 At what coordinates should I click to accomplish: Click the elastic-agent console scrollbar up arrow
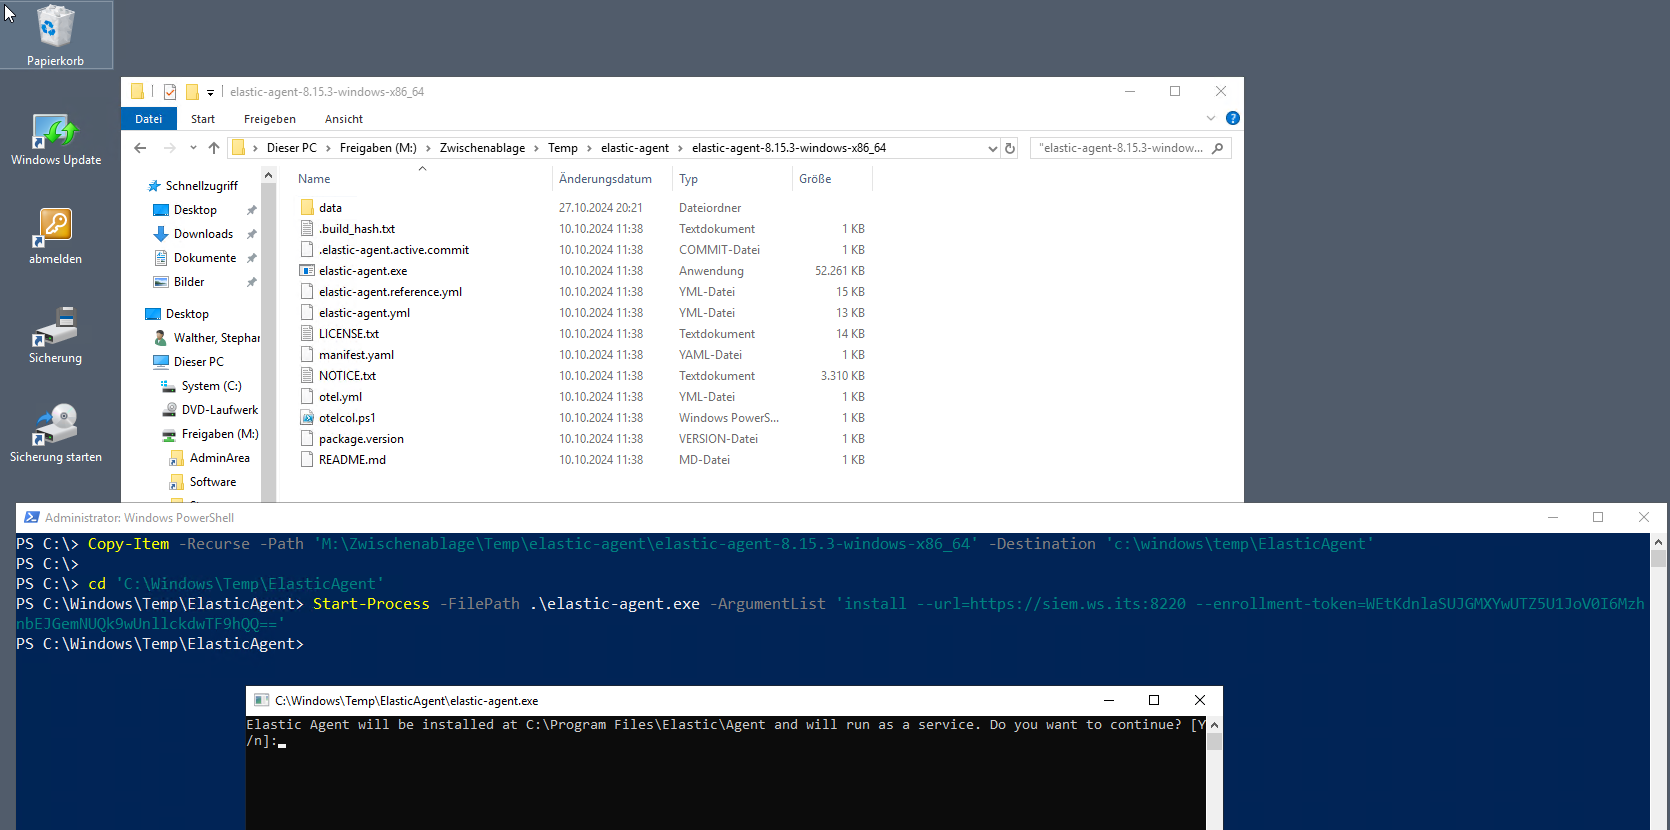point(1214,724)
